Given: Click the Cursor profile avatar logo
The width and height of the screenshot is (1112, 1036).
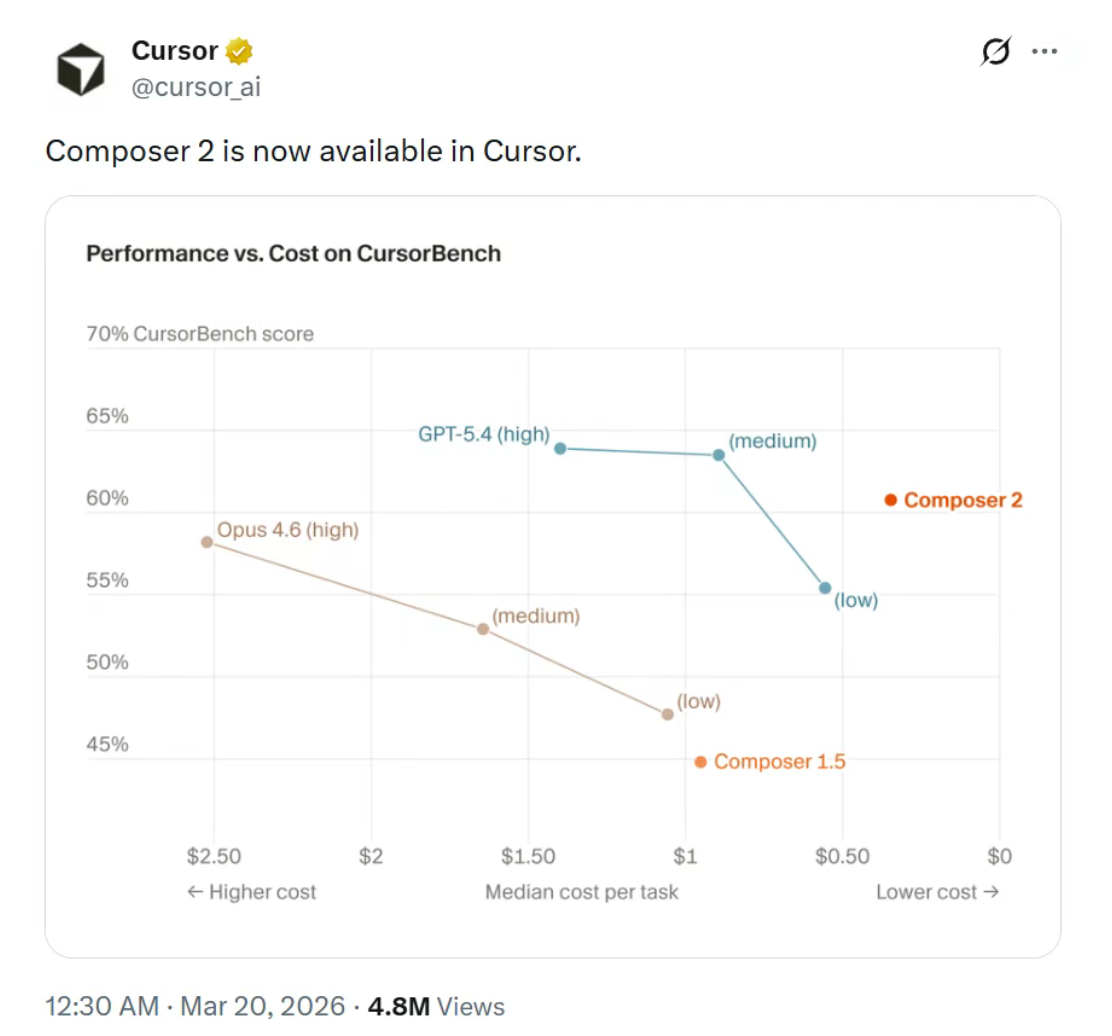Looking at the screenshot, I should [x=80, y=71].
